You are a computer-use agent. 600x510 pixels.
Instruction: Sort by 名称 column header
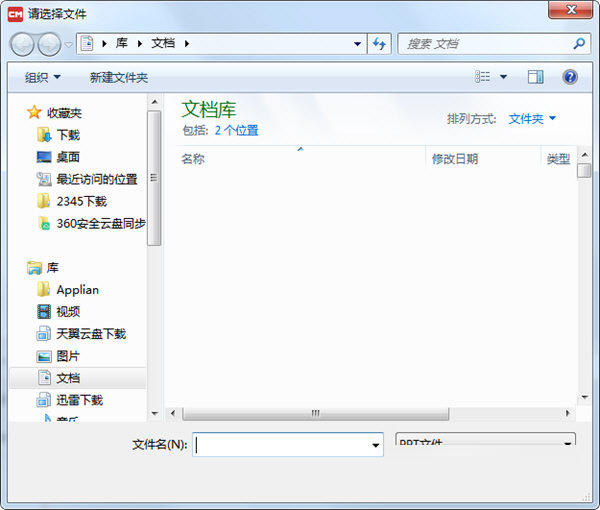(193, 158)
